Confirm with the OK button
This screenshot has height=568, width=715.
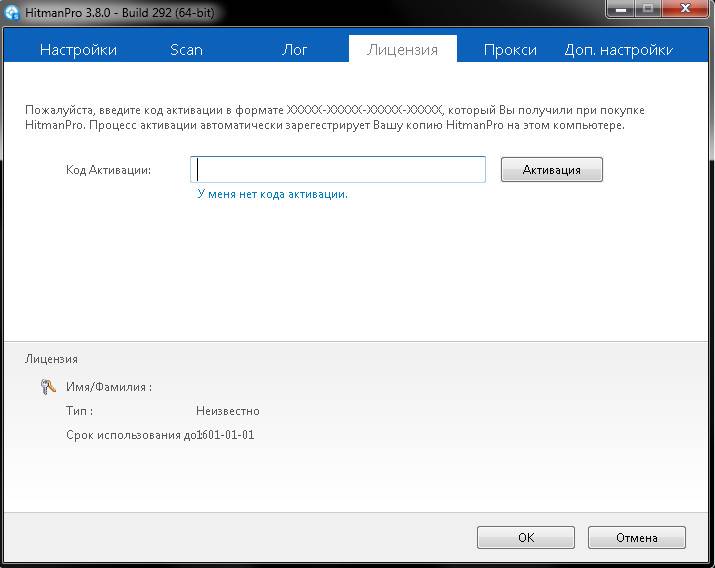click(526, 537)
